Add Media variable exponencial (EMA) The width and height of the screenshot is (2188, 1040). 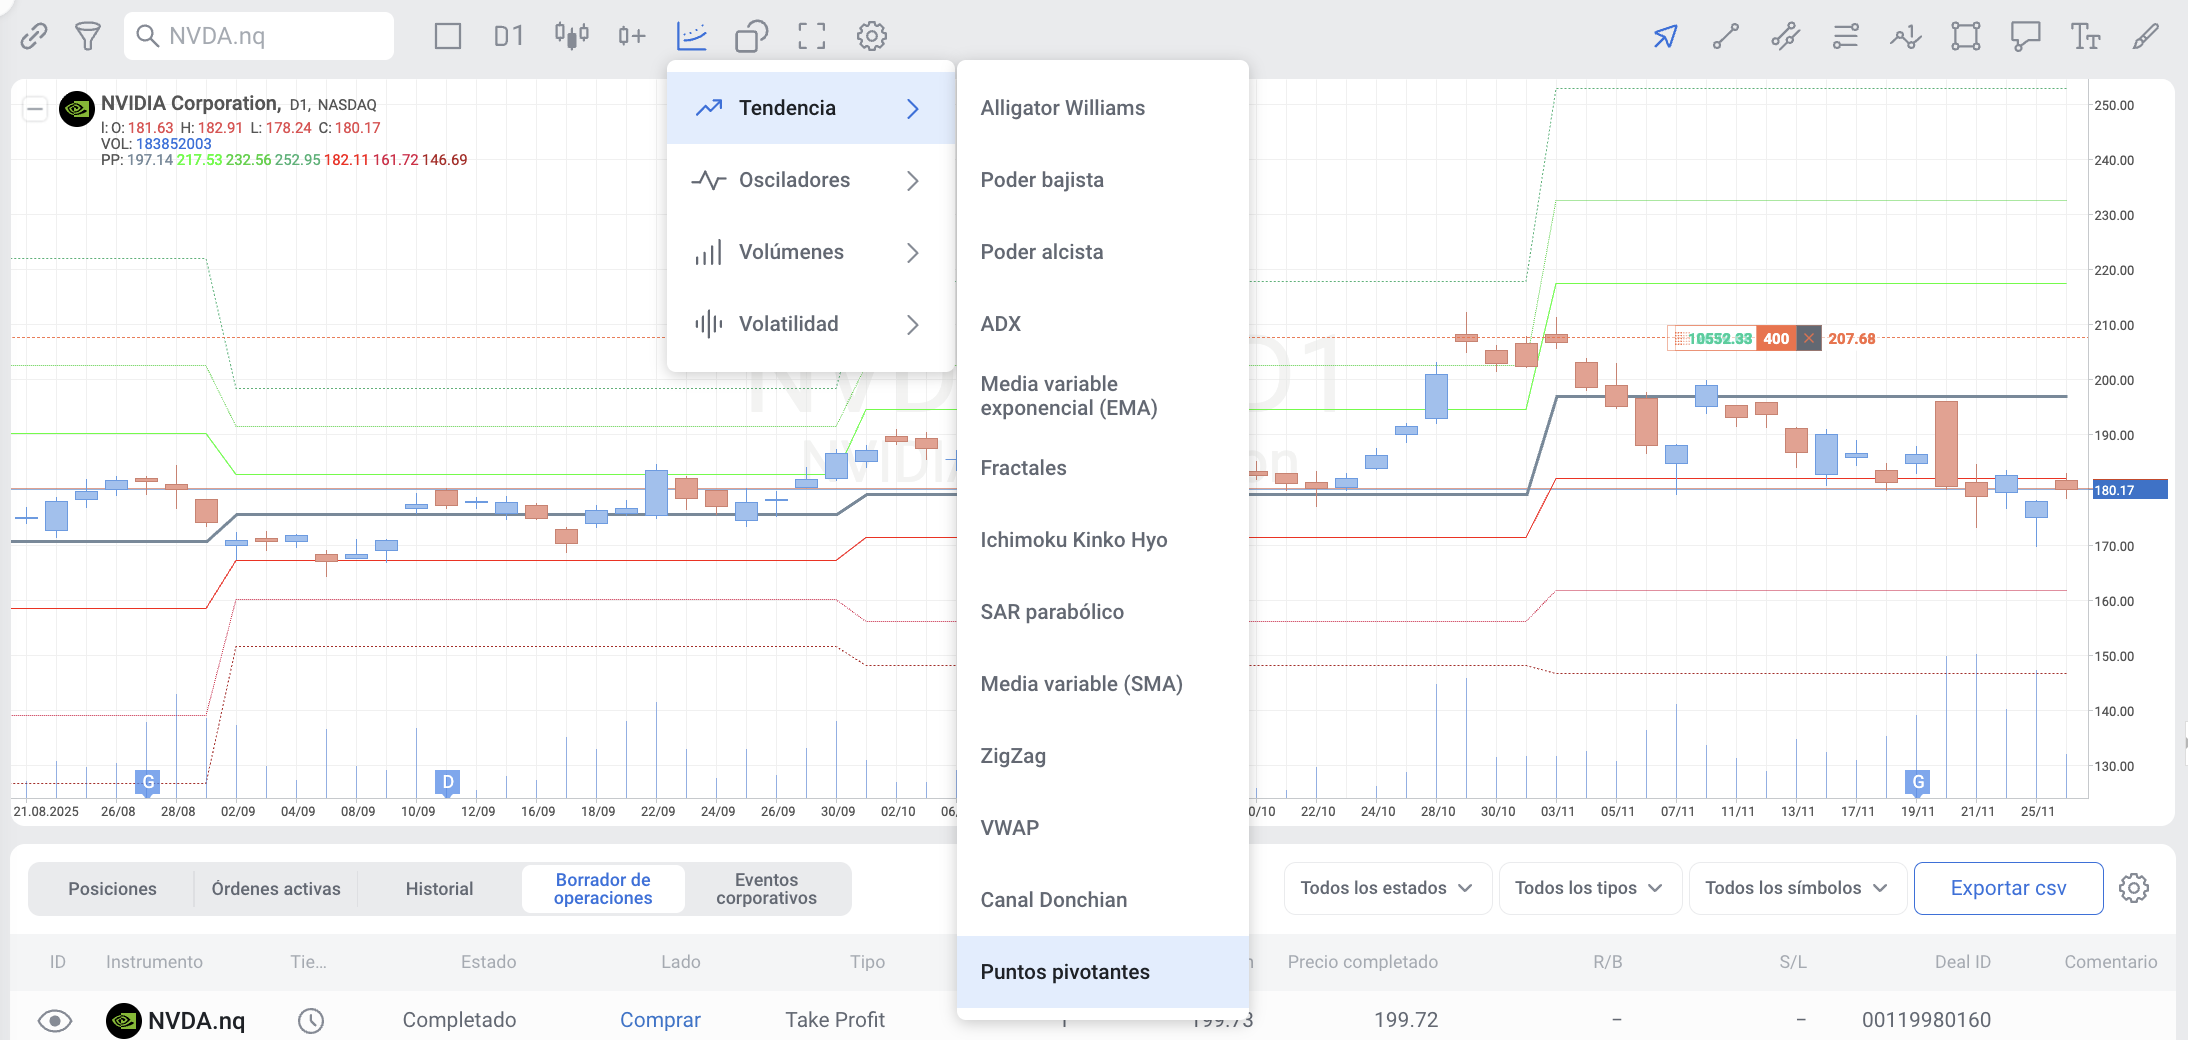pos(1103,396)
